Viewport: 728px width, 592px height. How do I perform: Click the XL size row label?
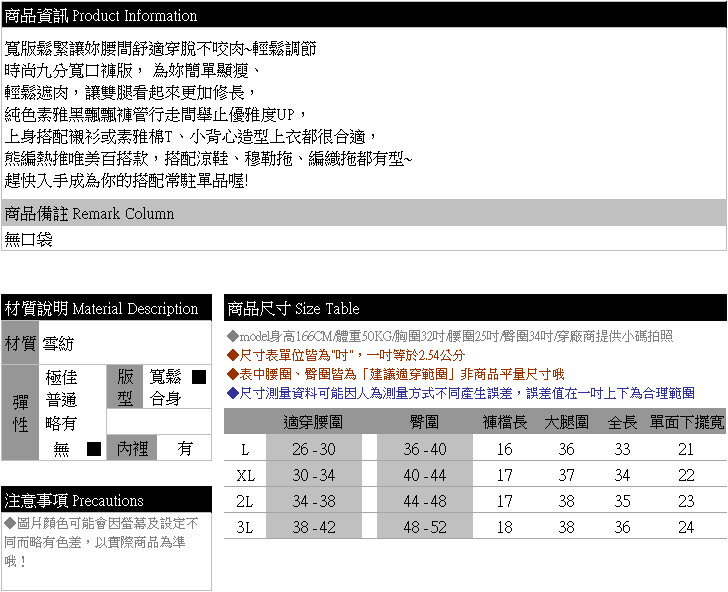point(245,475)
